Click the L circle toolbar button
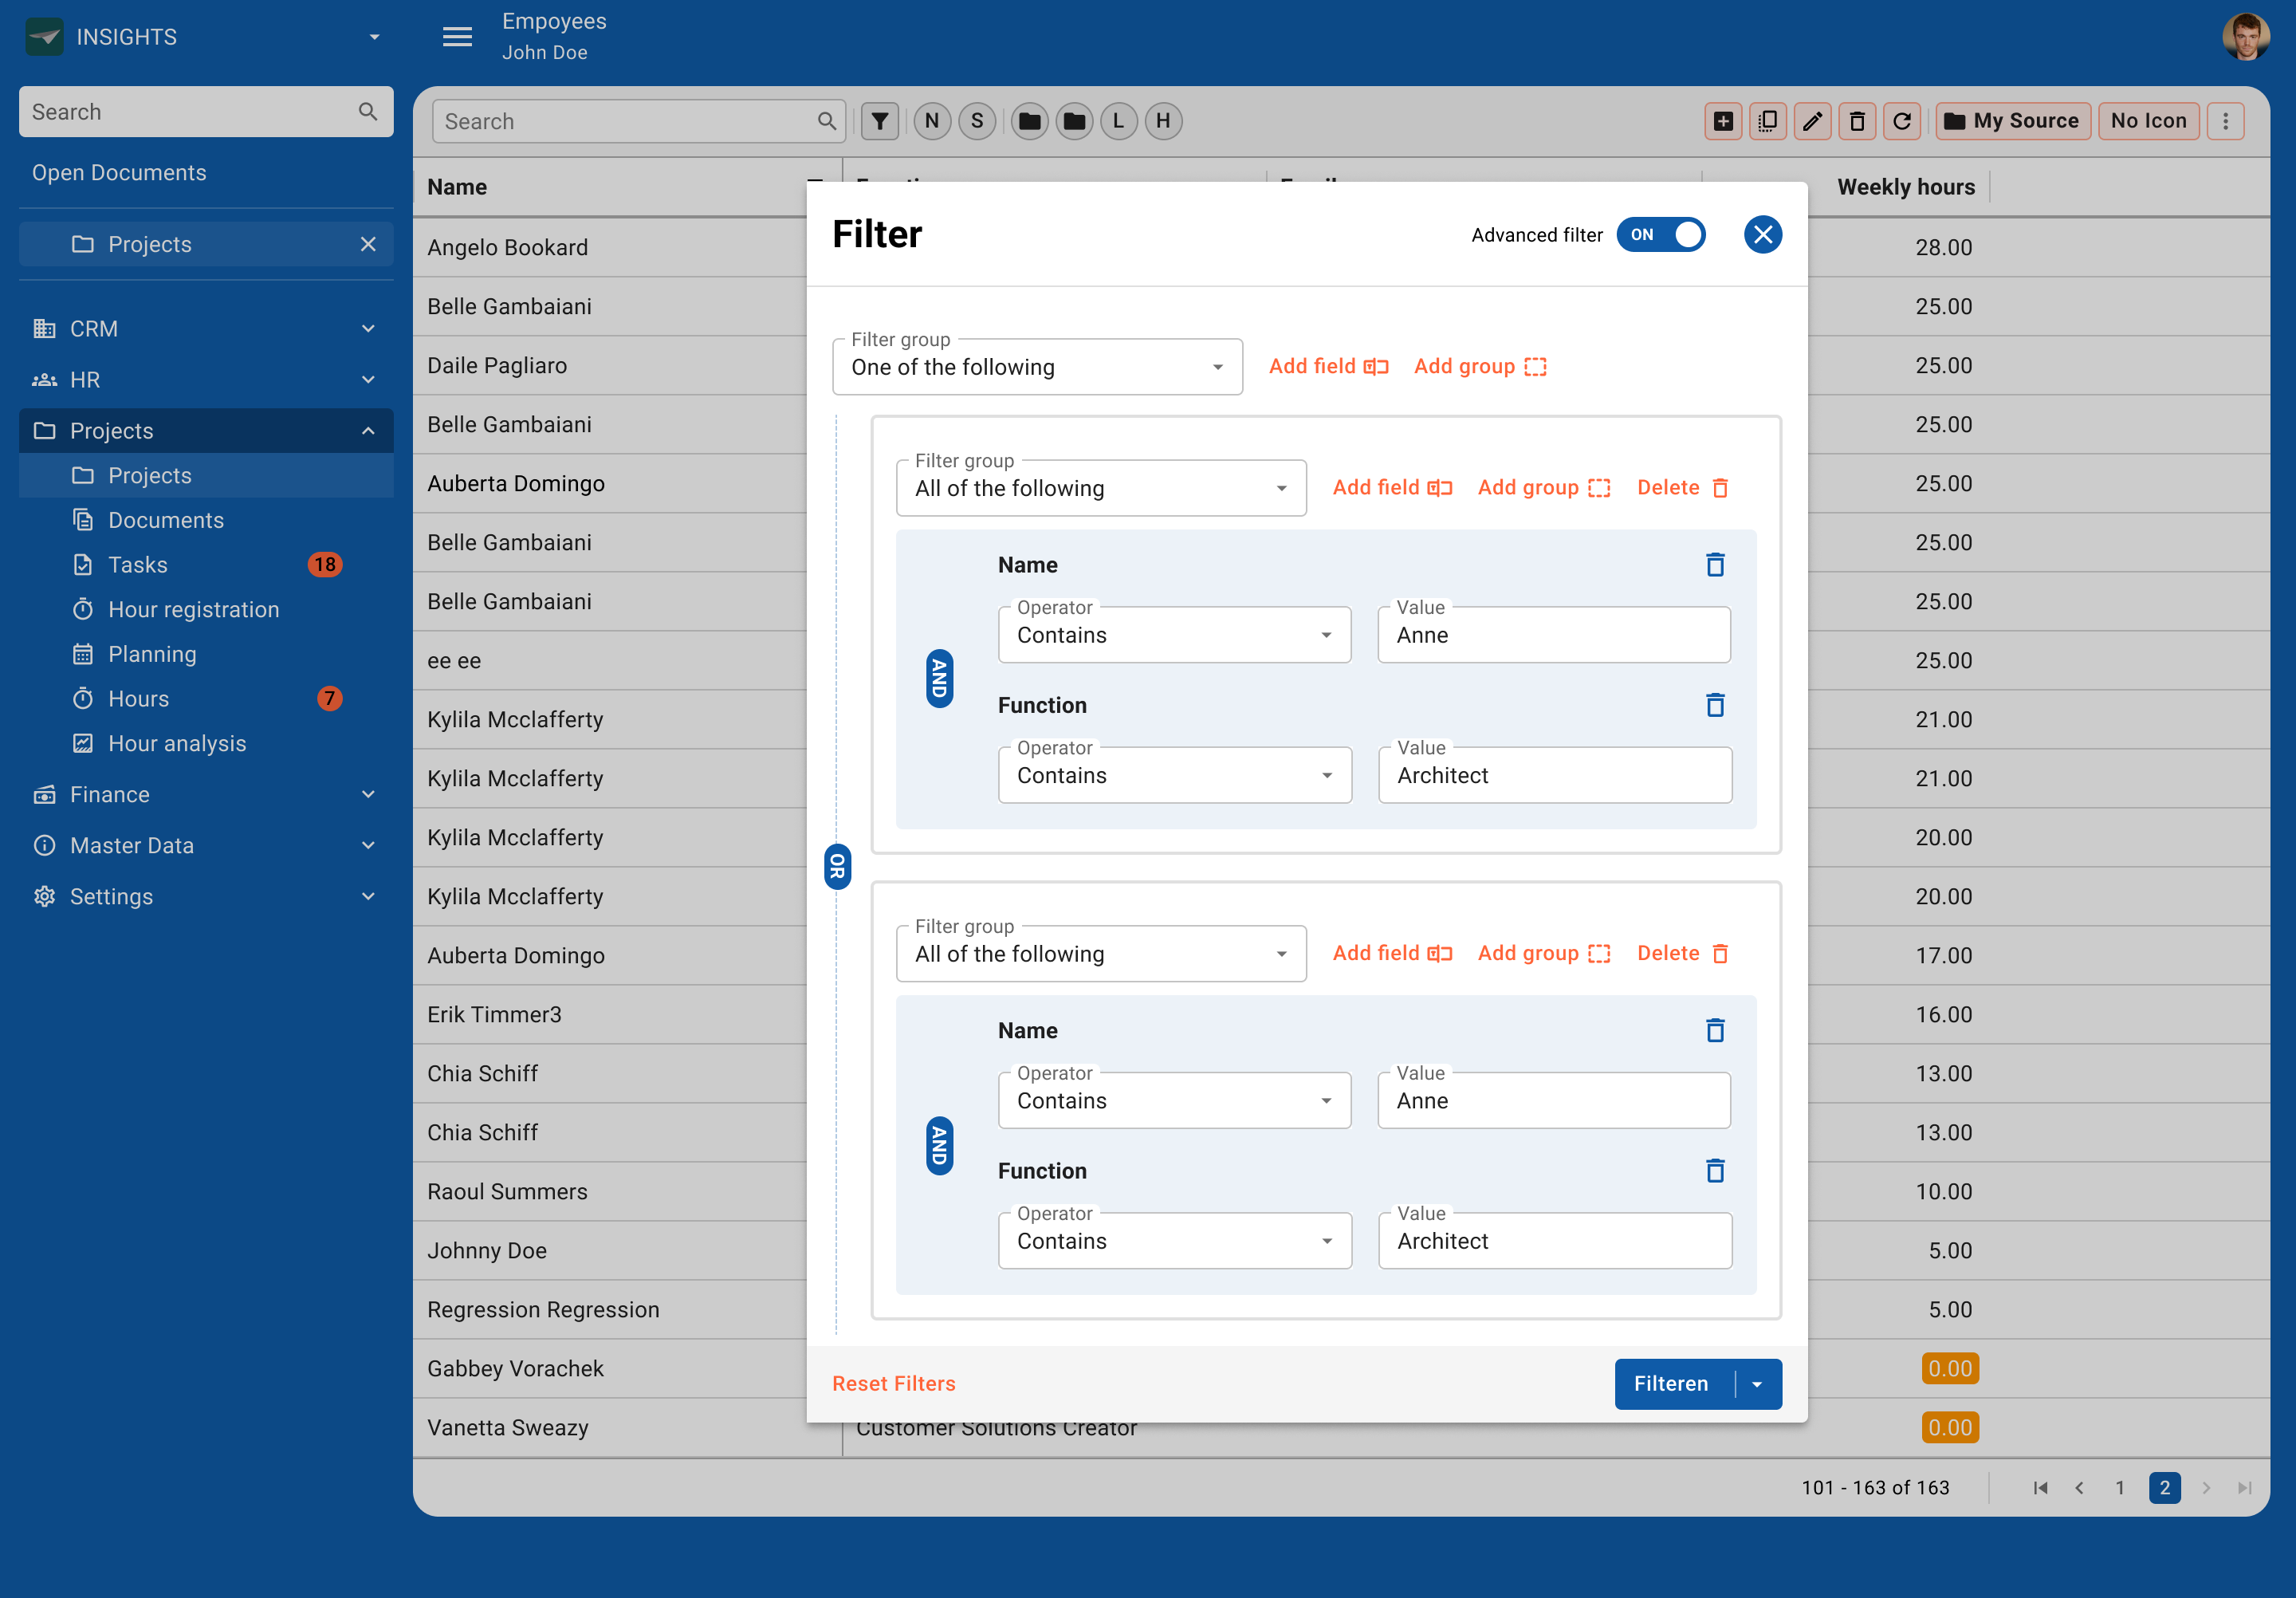This screenshot has height=1598, width=2296. (x=1118, y=121)
